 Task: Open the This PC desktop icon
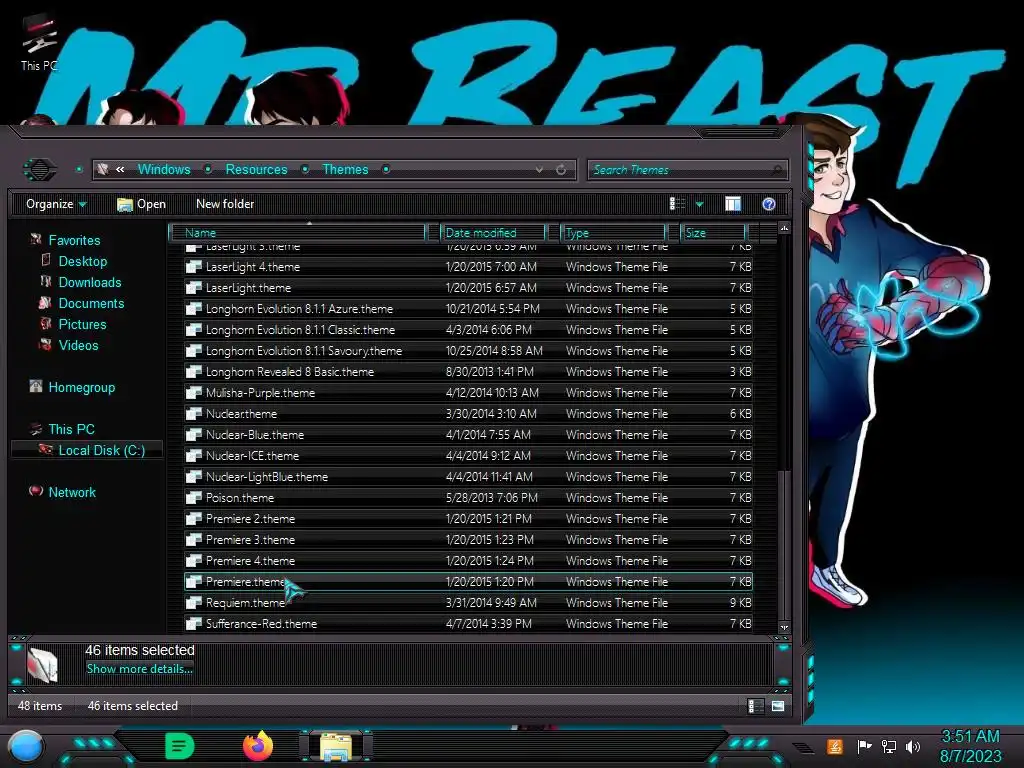pos(39,43)
